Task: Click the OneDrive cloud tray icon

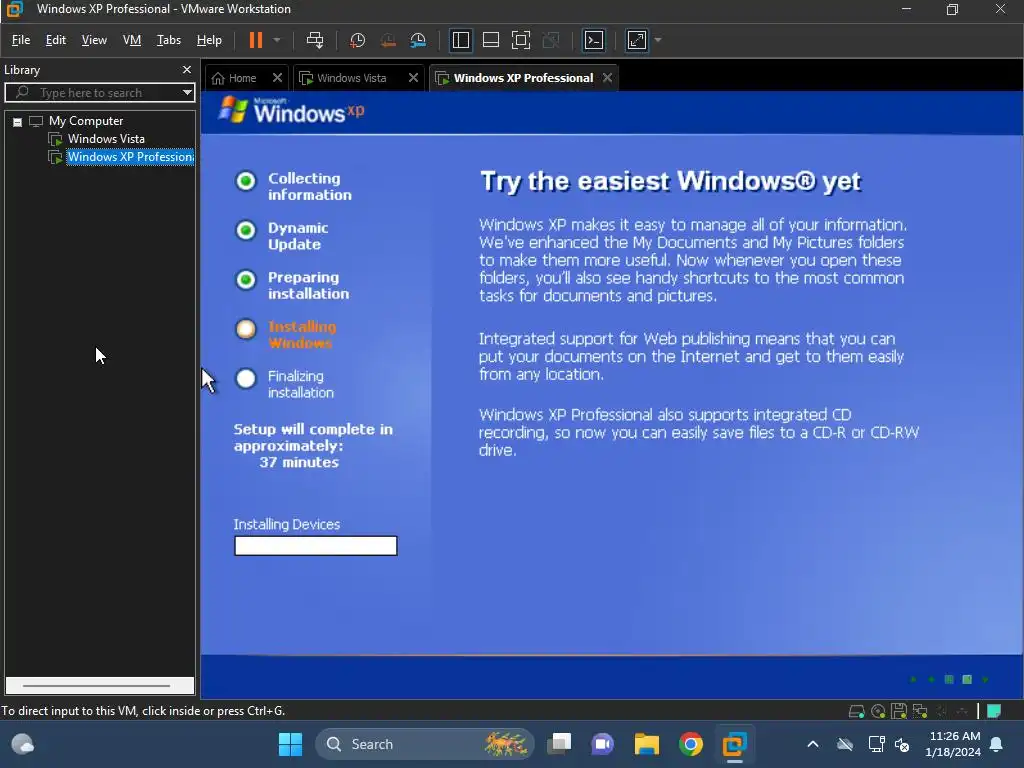Action: [845, 744]
